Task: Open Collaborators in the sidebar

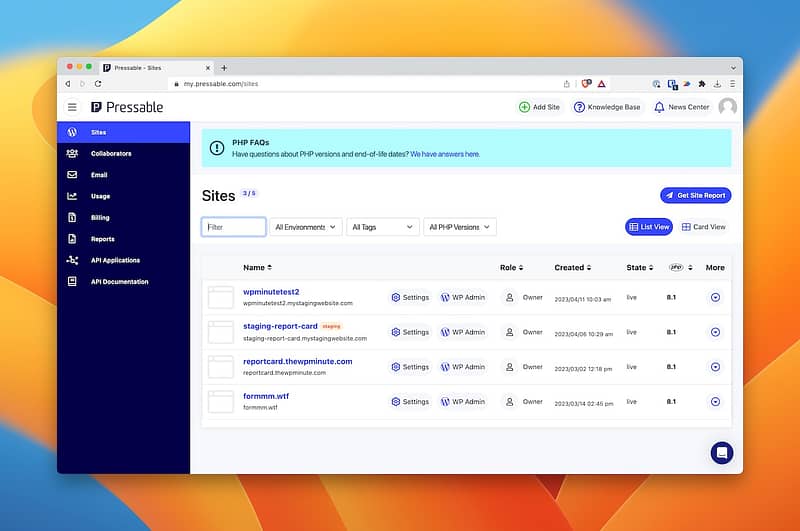Action: coord(123,154)
